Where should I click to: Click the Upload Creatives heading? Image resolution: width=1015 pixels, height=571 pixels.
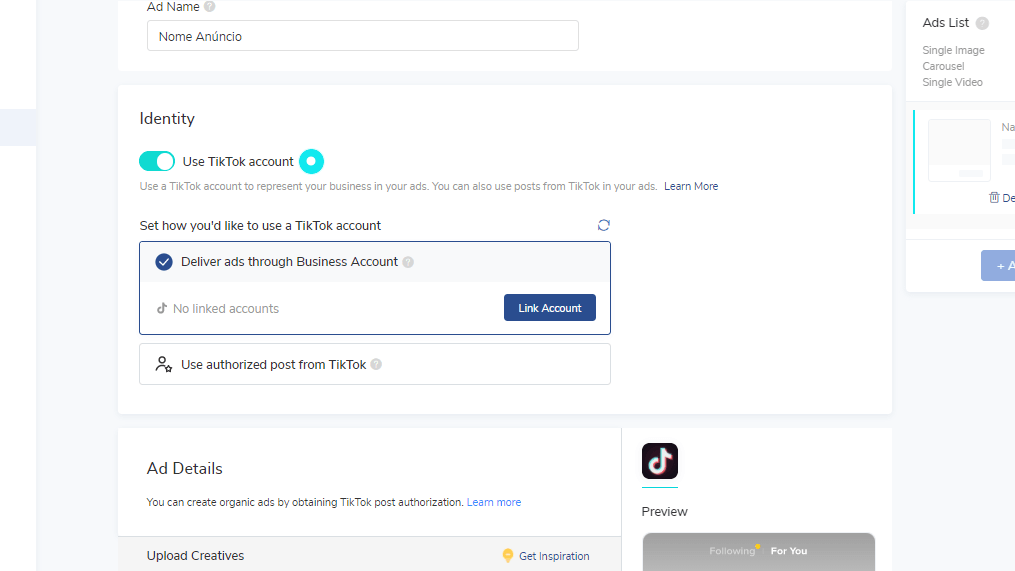195,555
